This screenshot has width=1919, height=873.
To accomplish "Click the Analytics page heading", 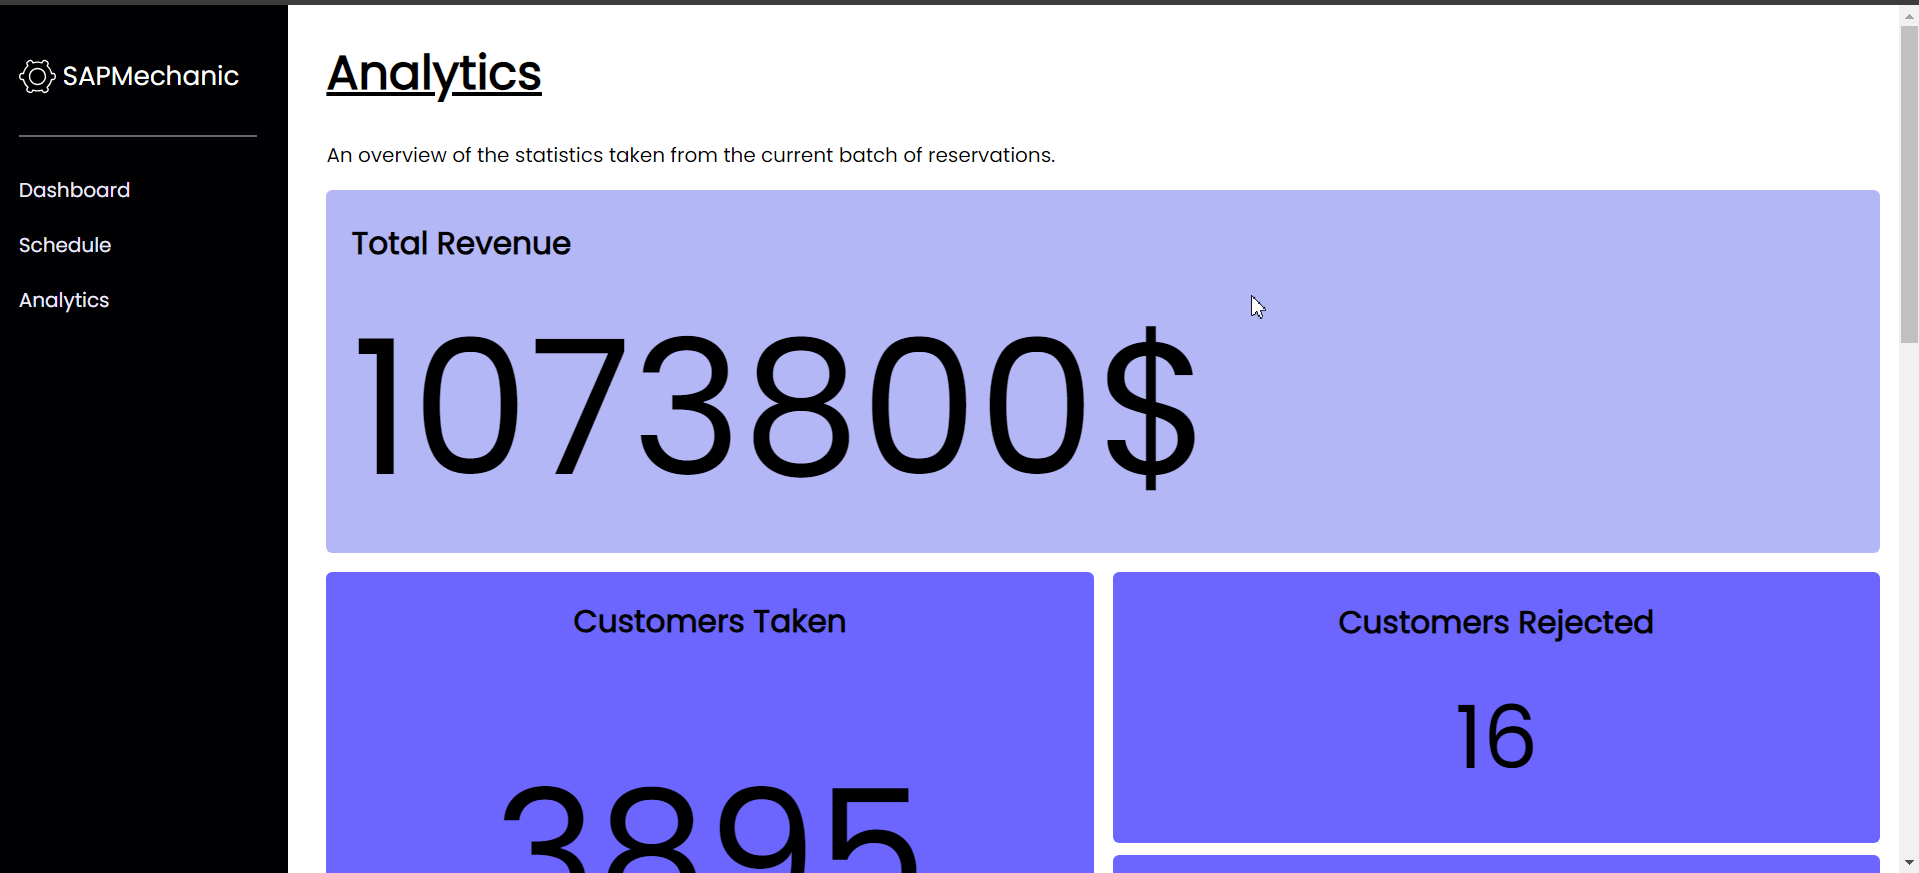I will pos(434,74).
